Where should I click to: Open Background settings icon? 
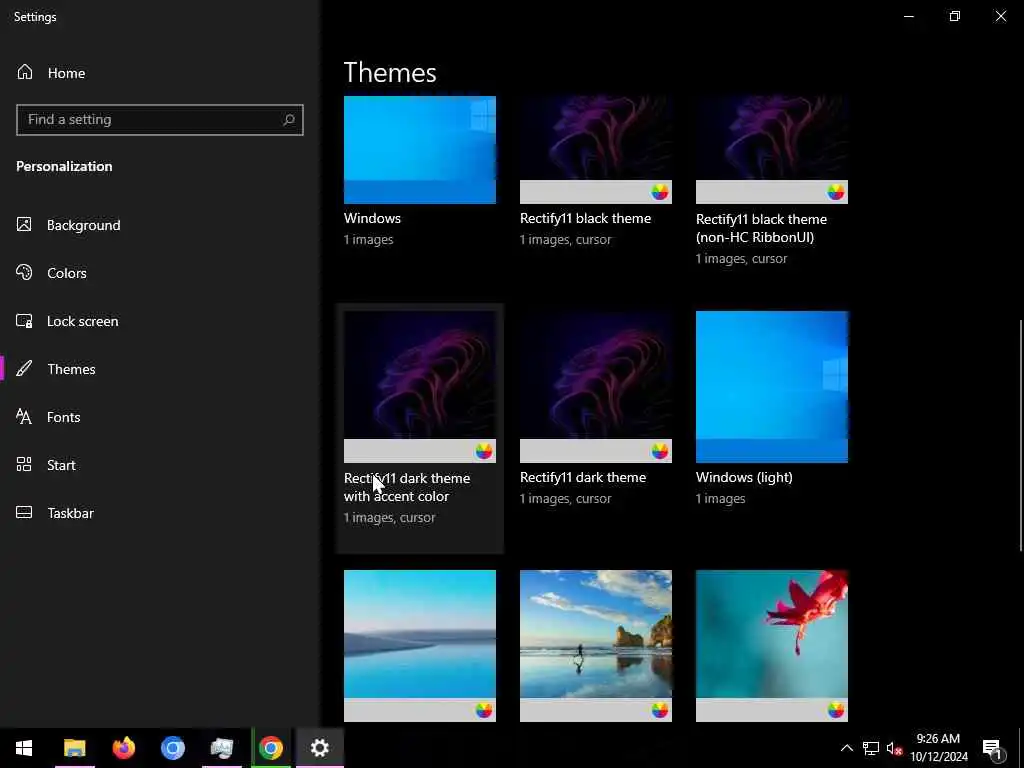(x=24, y=225)
